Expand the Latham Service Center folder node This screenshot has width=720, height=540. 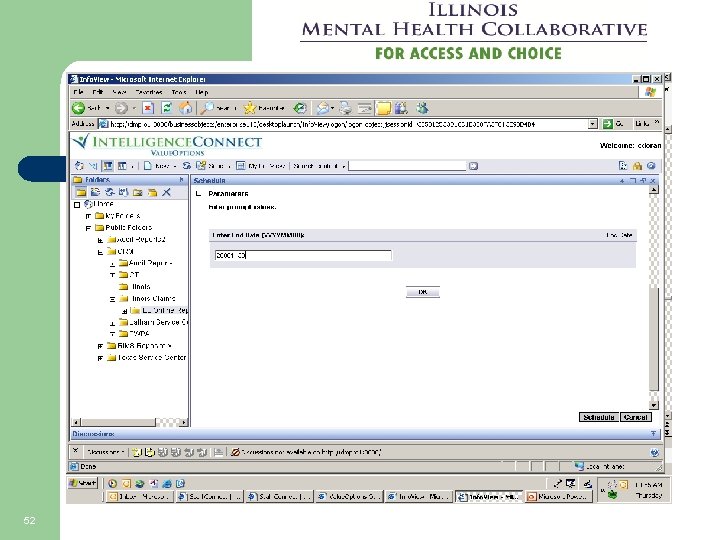pos(112,323)
